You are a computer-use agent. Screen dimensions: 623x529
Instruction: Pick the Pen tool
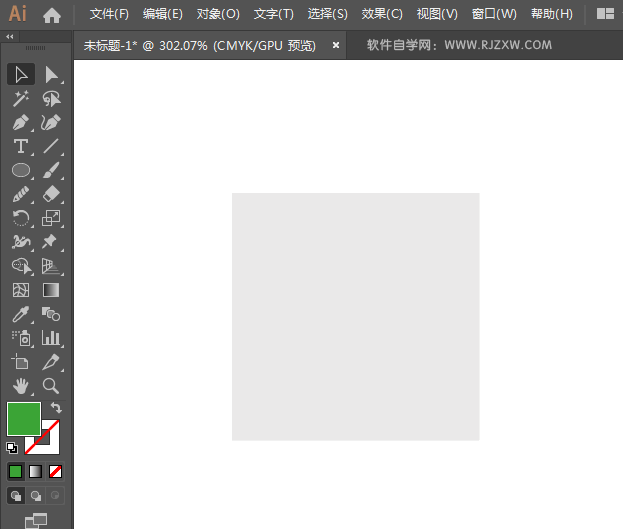20,122
